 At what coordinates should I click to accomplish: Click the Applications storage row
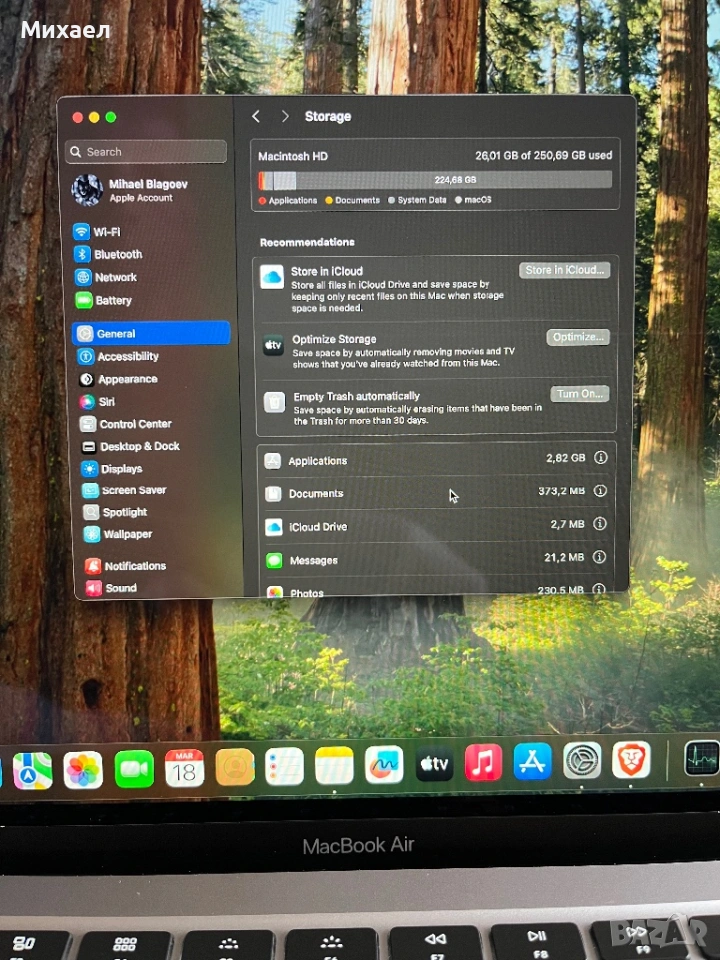(436, 459)
